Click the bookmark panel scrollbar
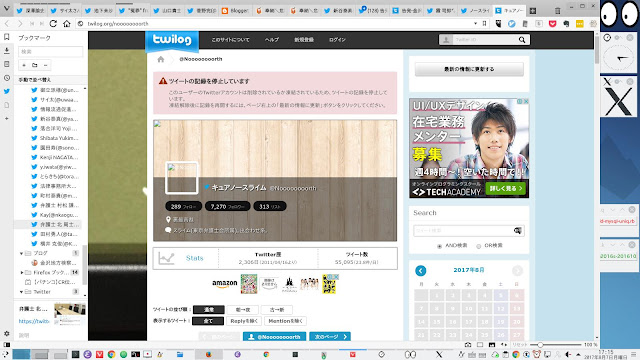This screenshot has width=640, height=360. (84, 265)
